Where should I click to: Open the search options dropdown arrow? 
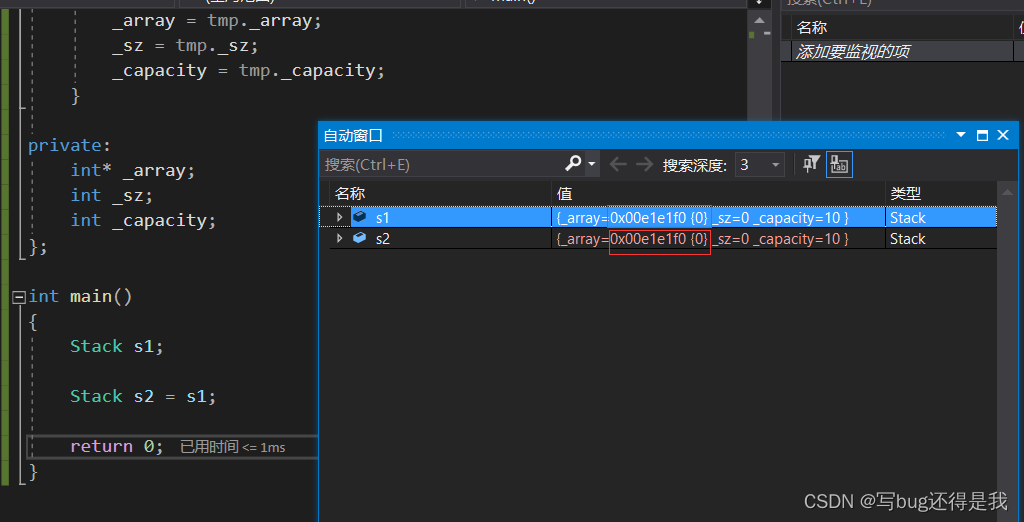pyautogui.click(x=592, y=164)
